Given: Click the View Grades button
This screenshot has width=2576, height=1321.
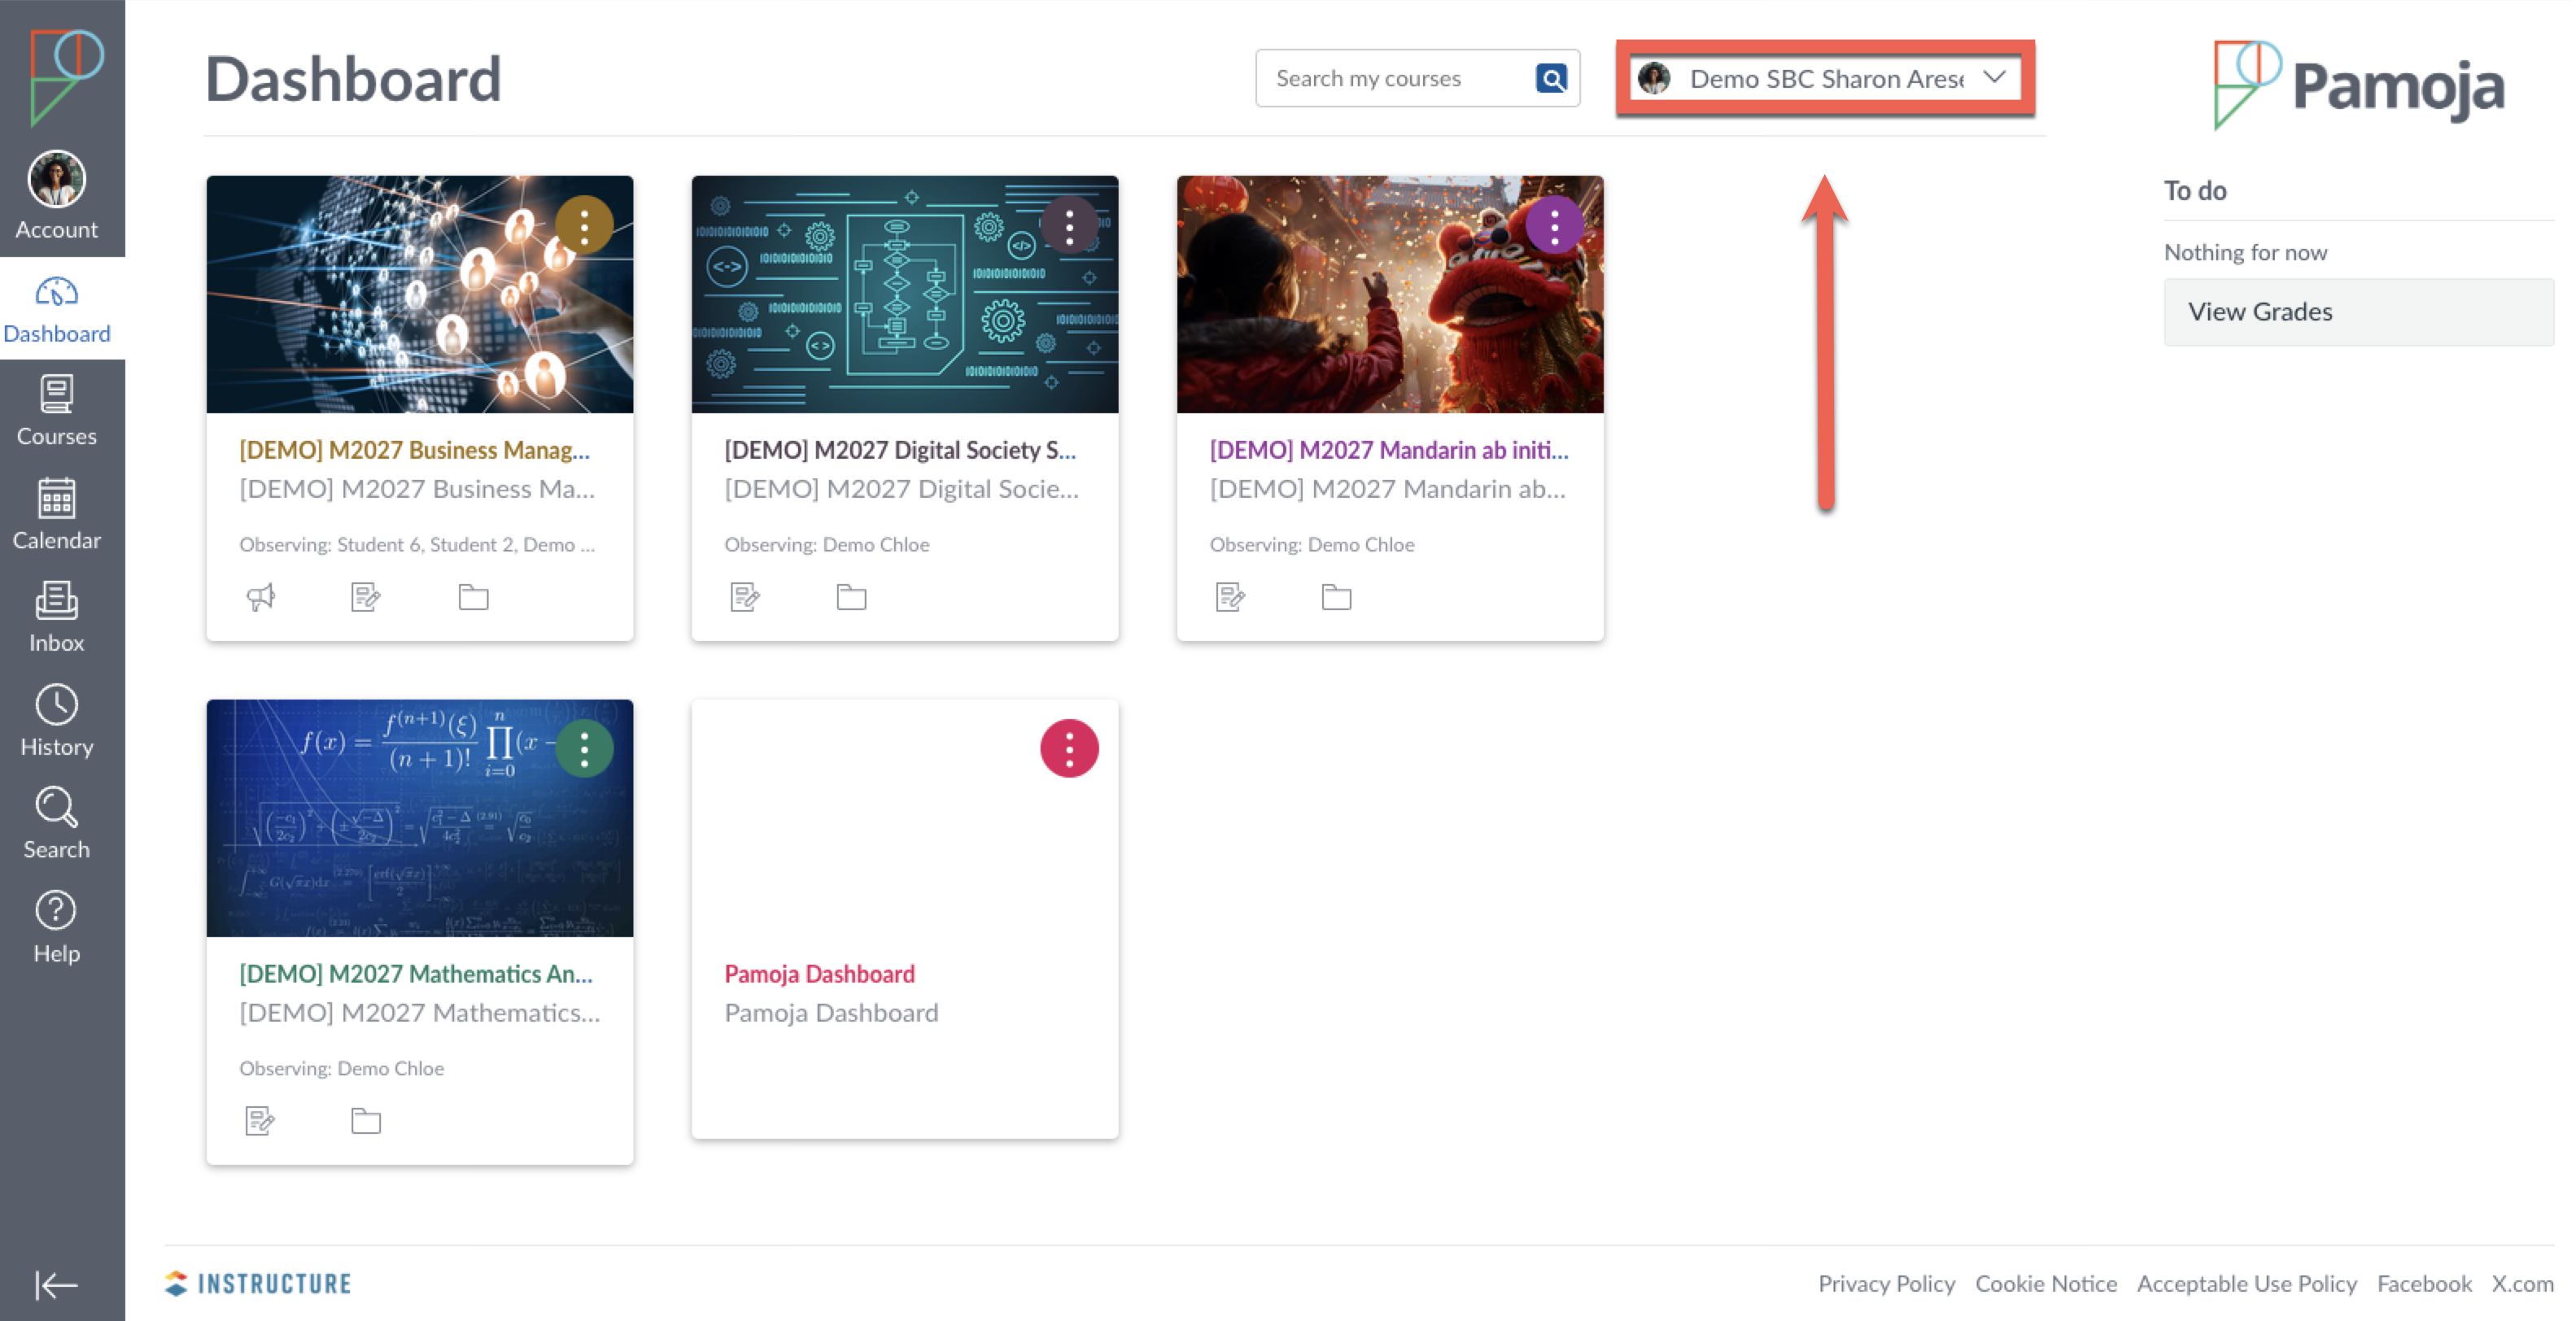Looking at the screenshot, I should pos(2358,312).
